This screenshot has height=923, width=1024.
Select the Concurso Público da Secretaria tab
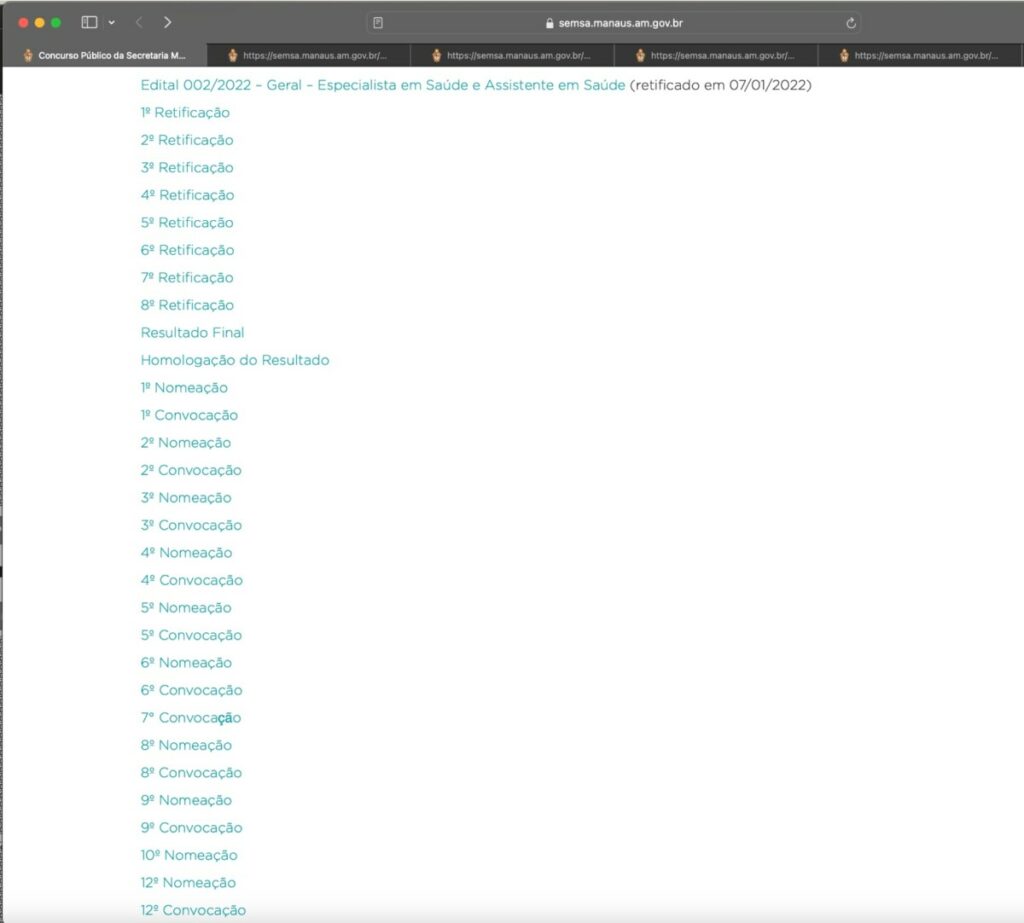coord(104,56)
